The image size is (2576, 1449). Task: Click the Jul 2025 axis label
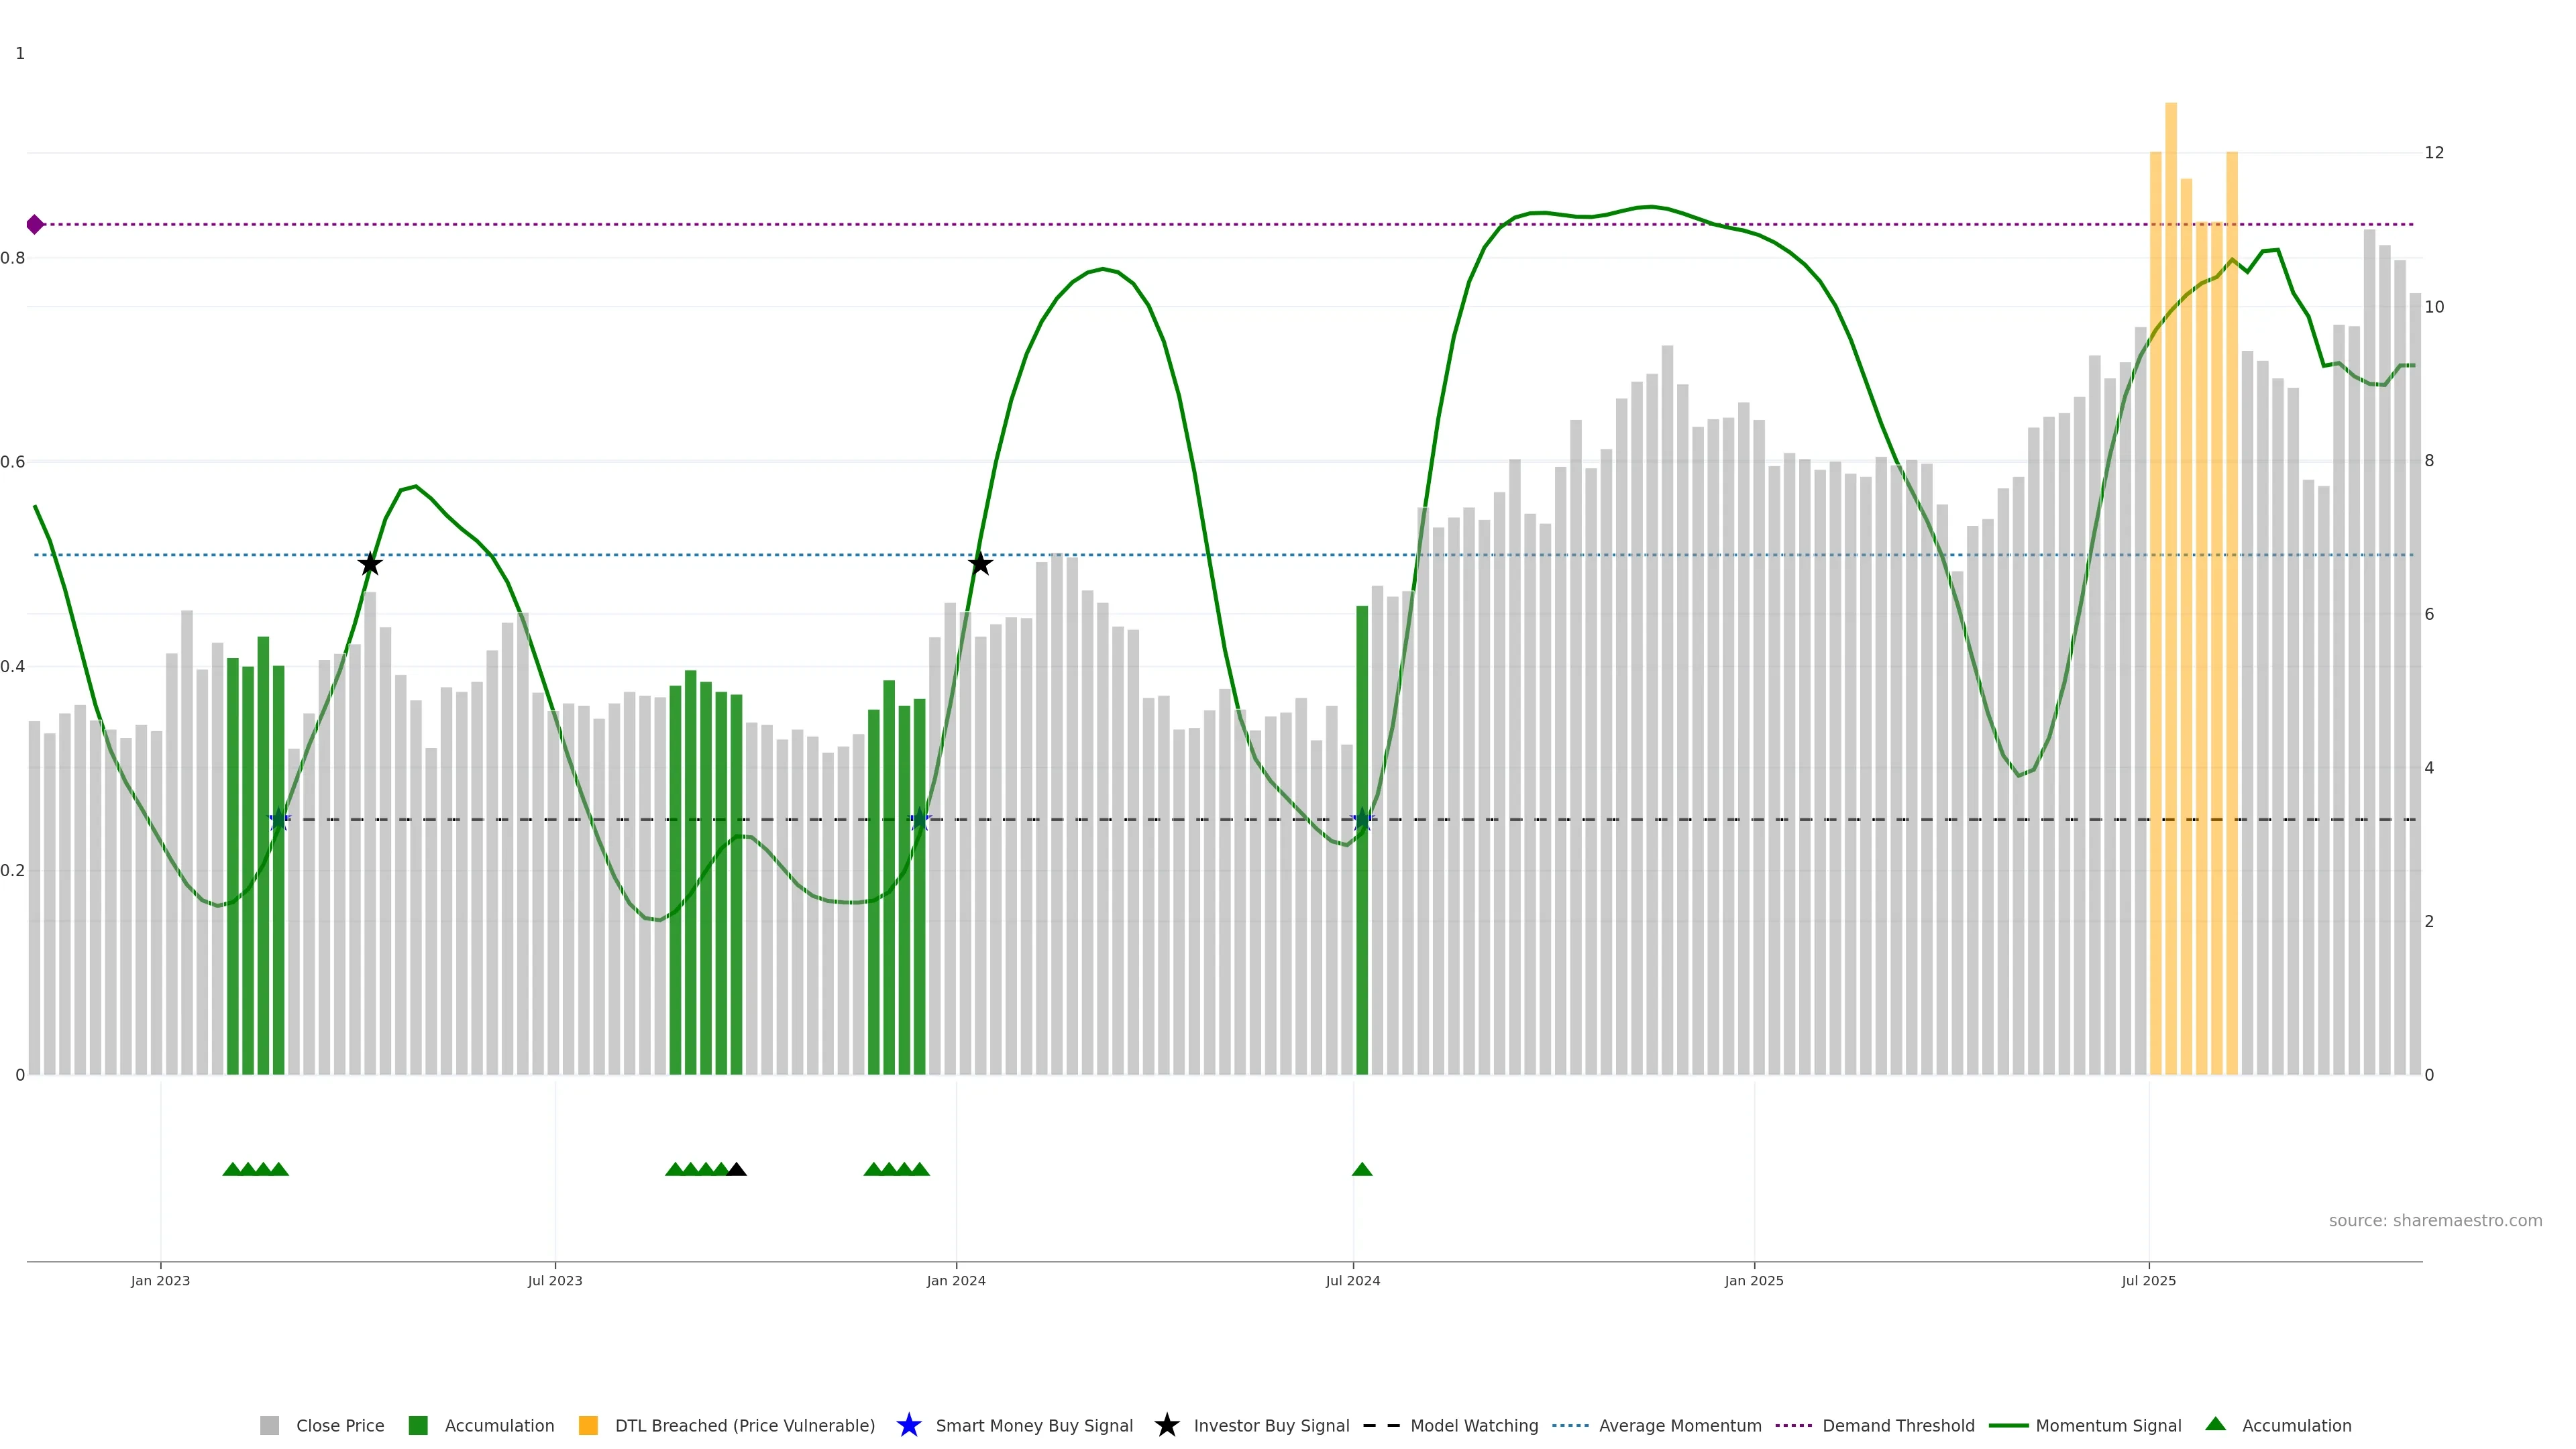2148,1280
